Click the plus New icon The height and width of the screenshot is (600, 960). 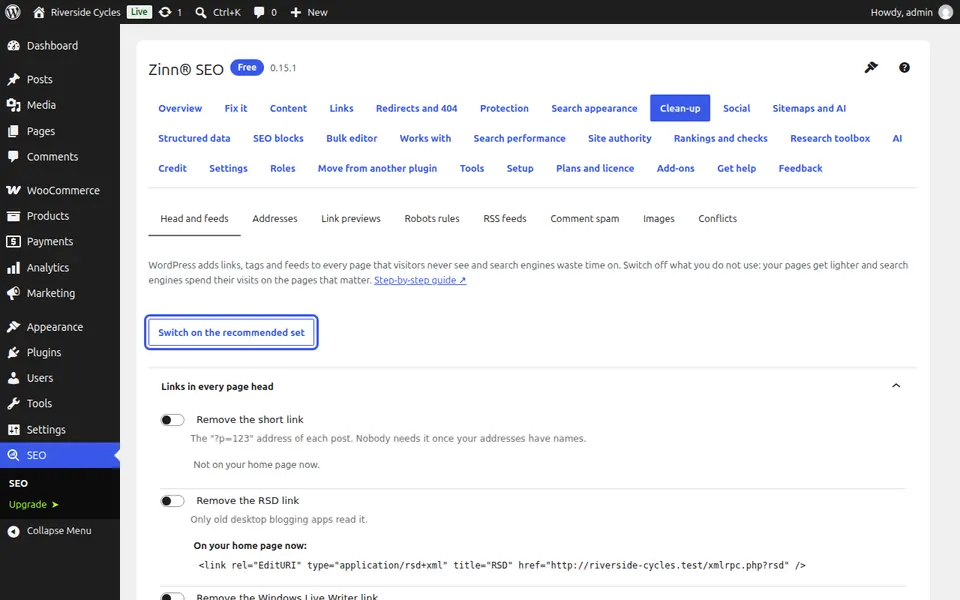click(296, 12)
